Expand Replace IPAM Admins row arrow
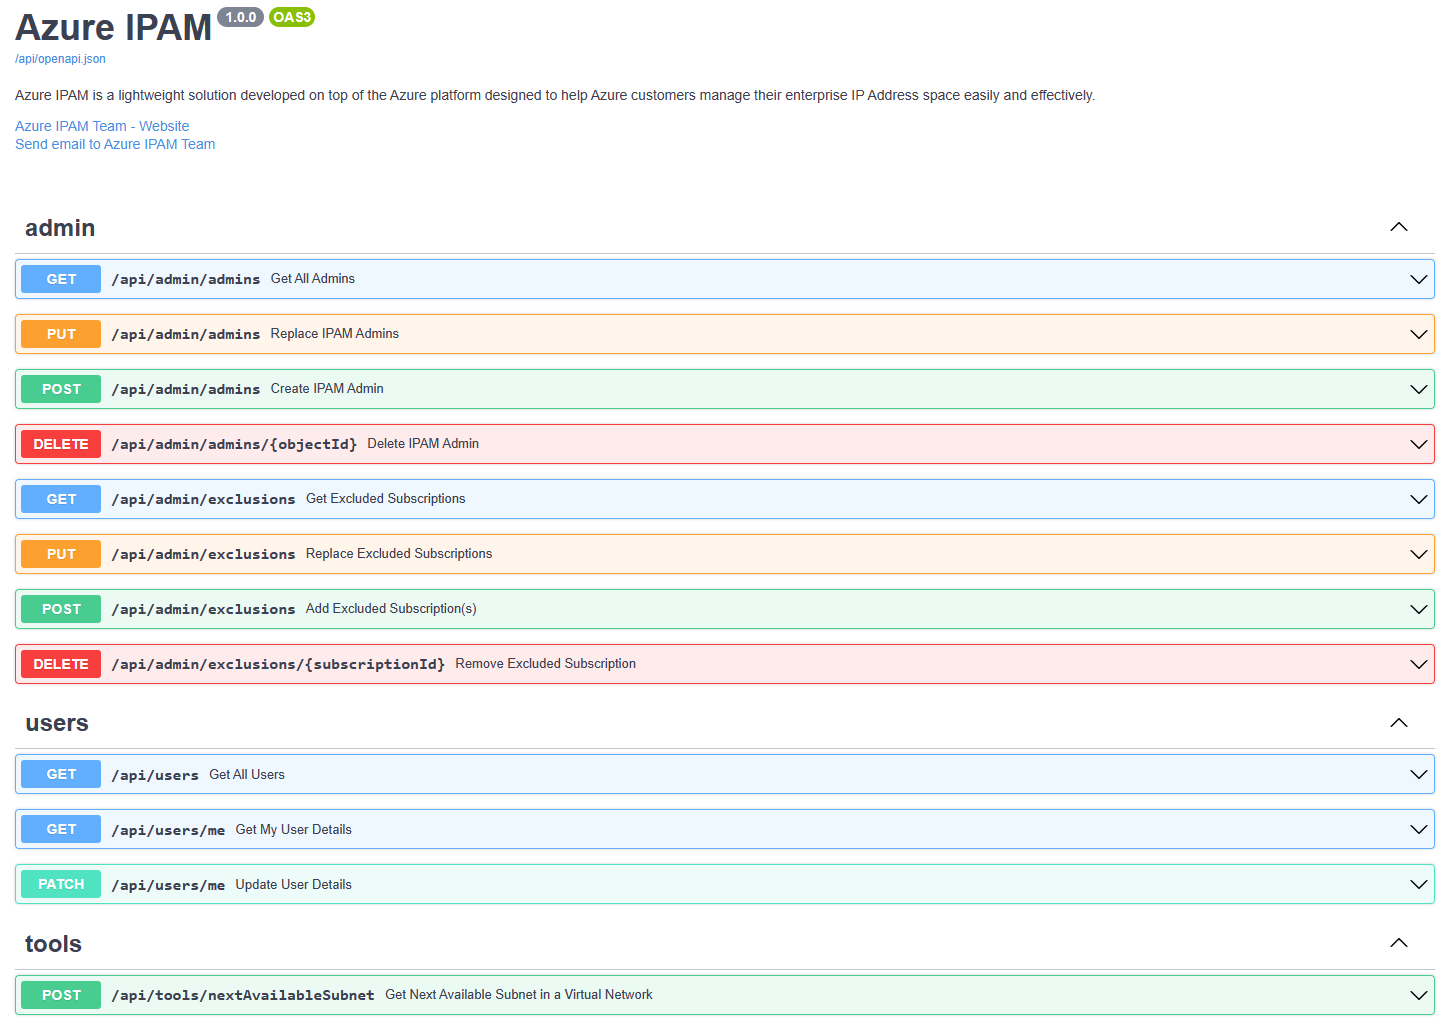This screenshot has width=1450, height=1028. pyautogui.click(x=1418, y=334)
